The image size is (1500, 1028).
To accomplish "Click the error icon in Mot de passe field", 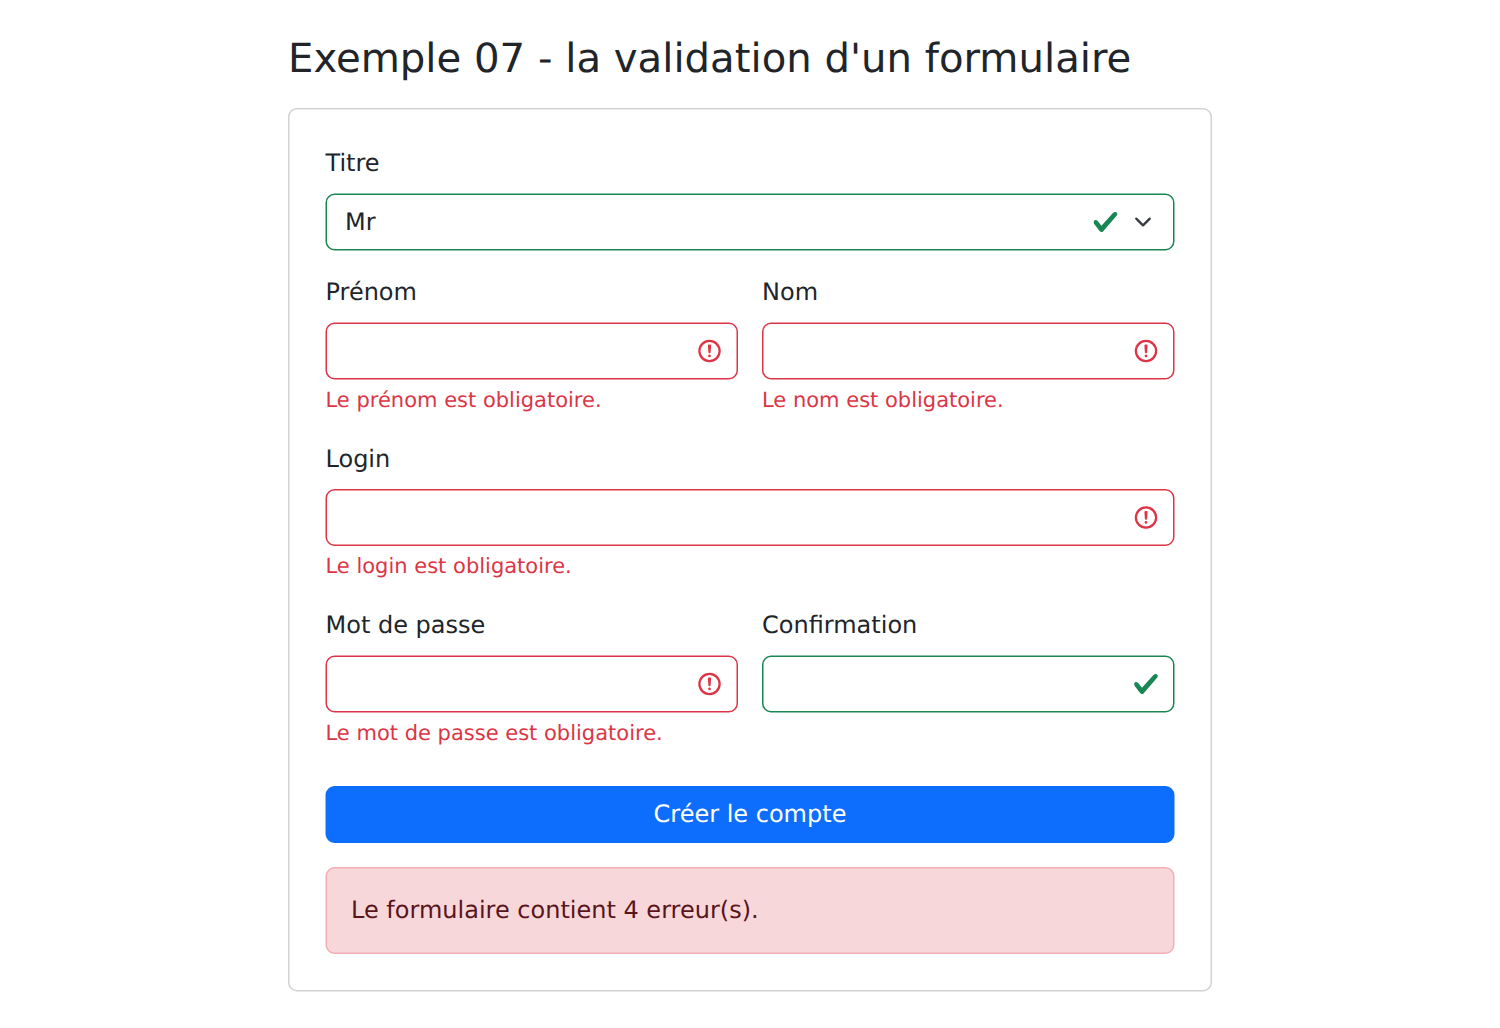I will 709,684.
